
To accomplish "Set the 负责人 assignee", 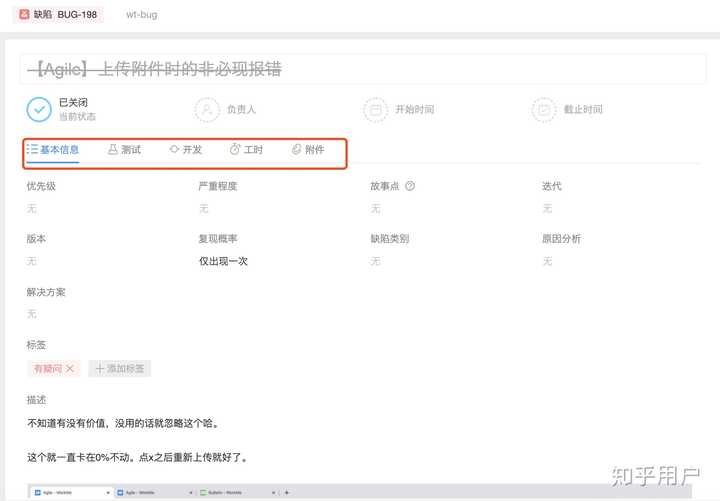I will (x=225, y=109).
